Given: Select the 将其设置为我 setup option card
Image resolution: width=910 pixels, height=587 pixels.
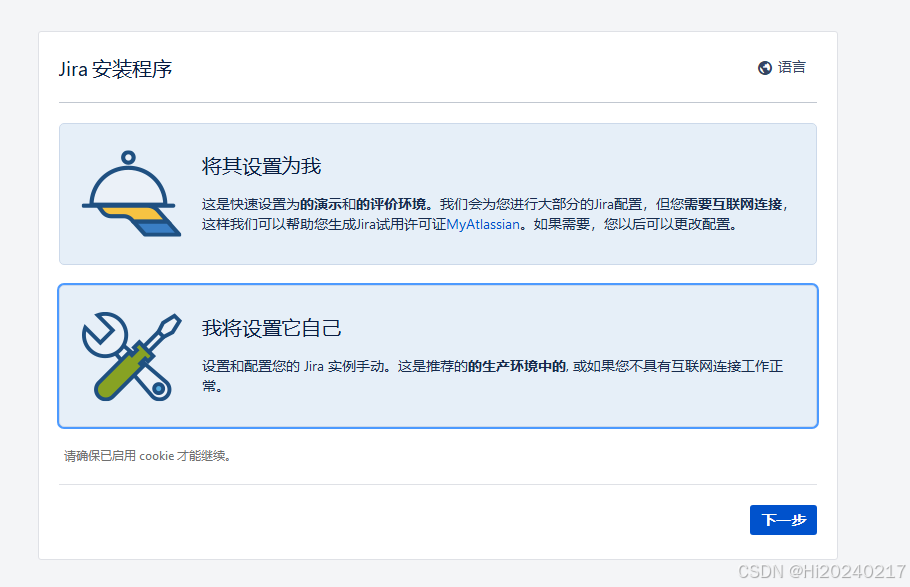Looking at the screenshot, I should pos(438,194).
